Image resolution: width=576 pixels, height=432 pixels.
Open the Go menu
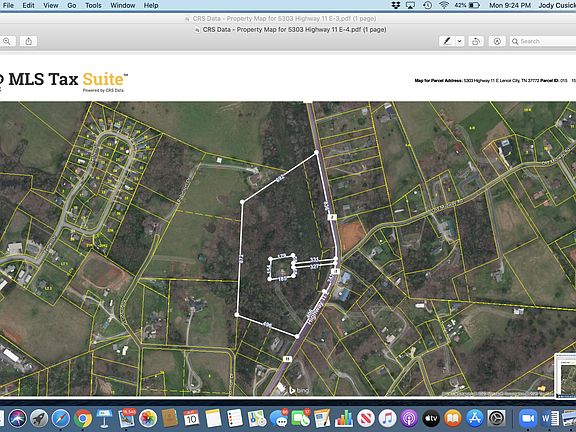[72, 5]
